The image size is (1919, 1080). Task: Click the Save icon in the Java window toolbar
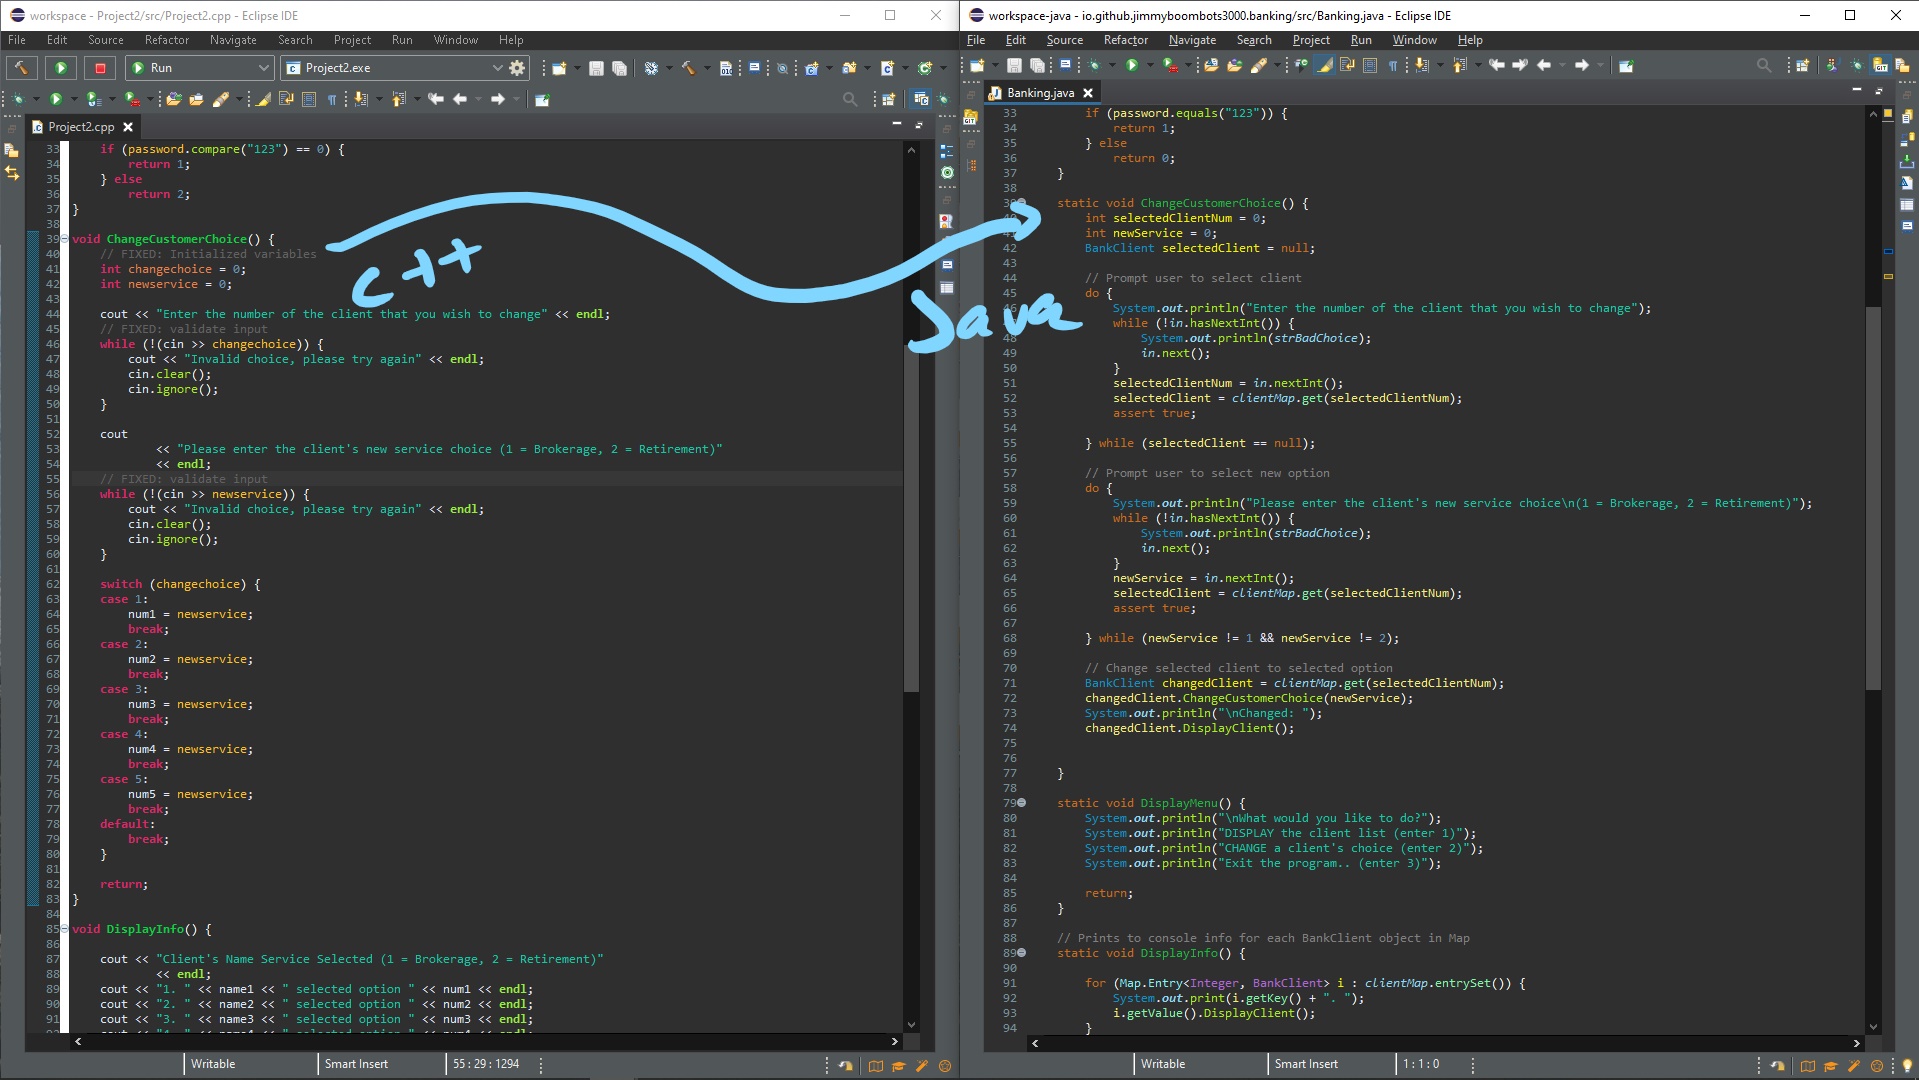[x=1014, y=66]
